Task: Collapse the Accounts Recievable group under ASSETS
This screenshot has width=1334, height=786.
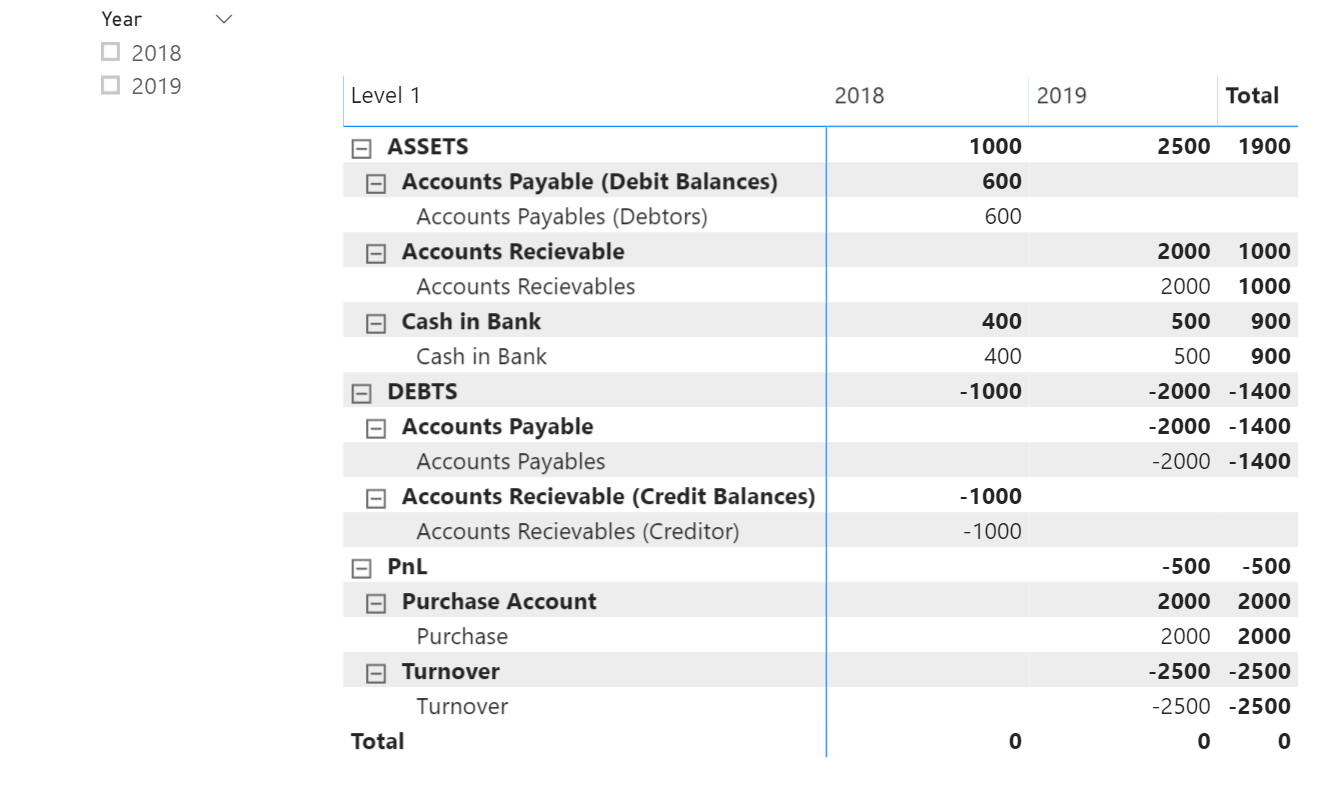Action: click(376, 253)
